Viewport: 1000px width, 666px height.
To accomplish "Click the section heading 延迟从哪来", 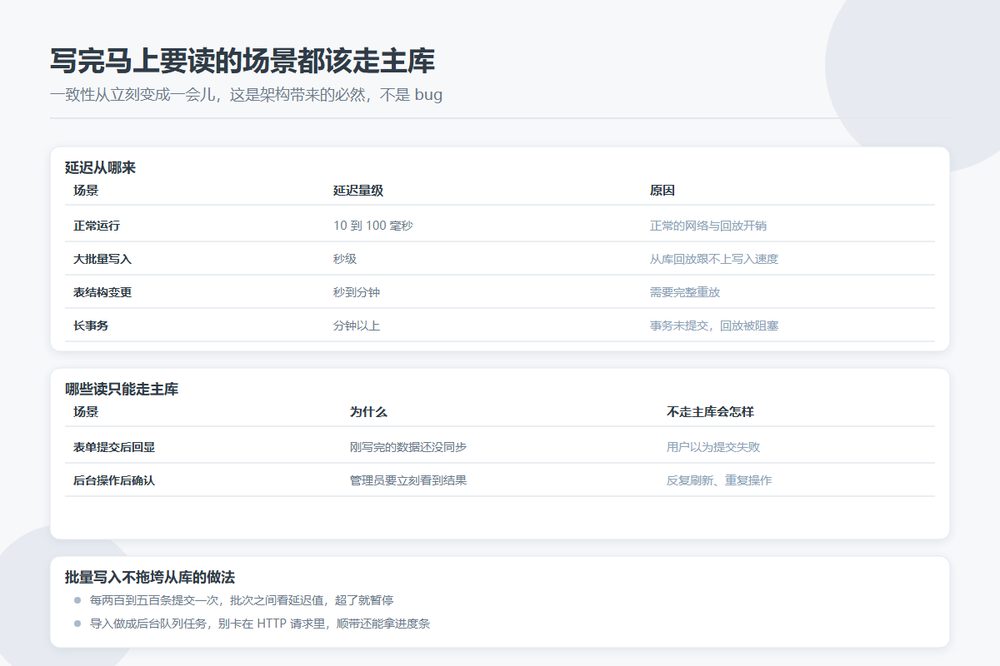I will 100,168.
